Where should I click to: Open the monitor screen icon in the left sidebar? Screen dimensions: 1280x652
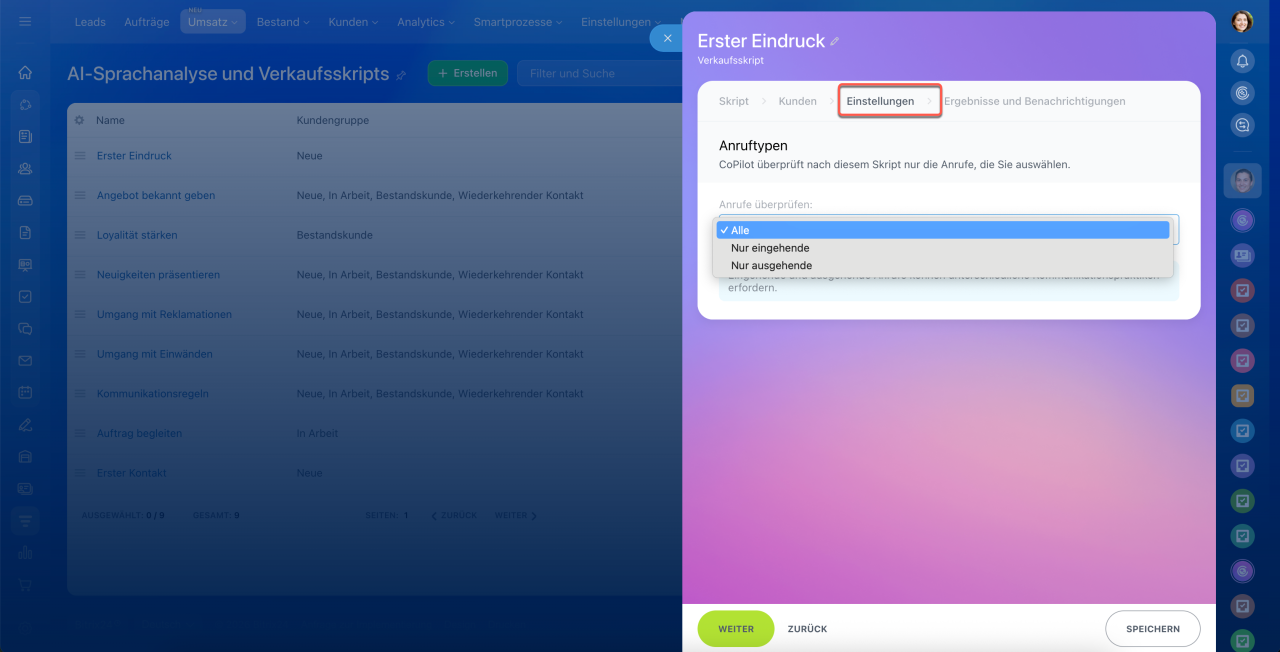[25, 265]
